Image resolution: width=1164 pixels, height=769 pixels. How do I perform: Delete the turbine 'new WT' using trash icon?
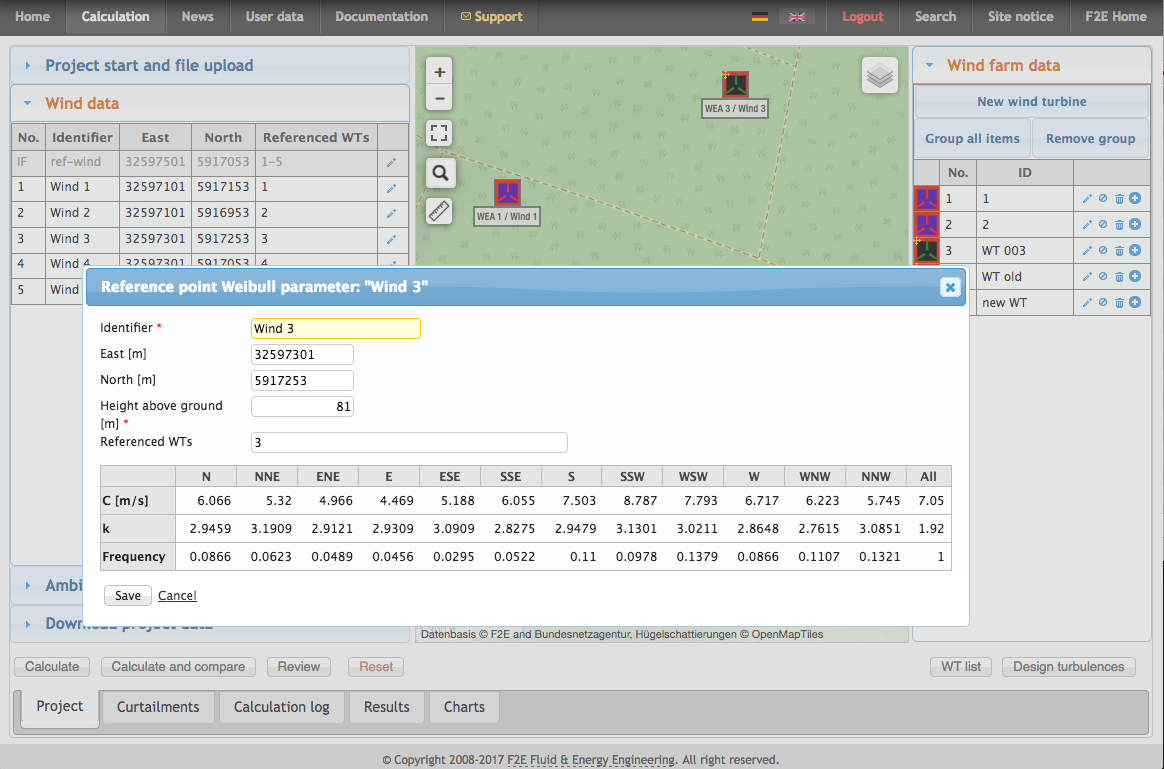coord(1117,302)
